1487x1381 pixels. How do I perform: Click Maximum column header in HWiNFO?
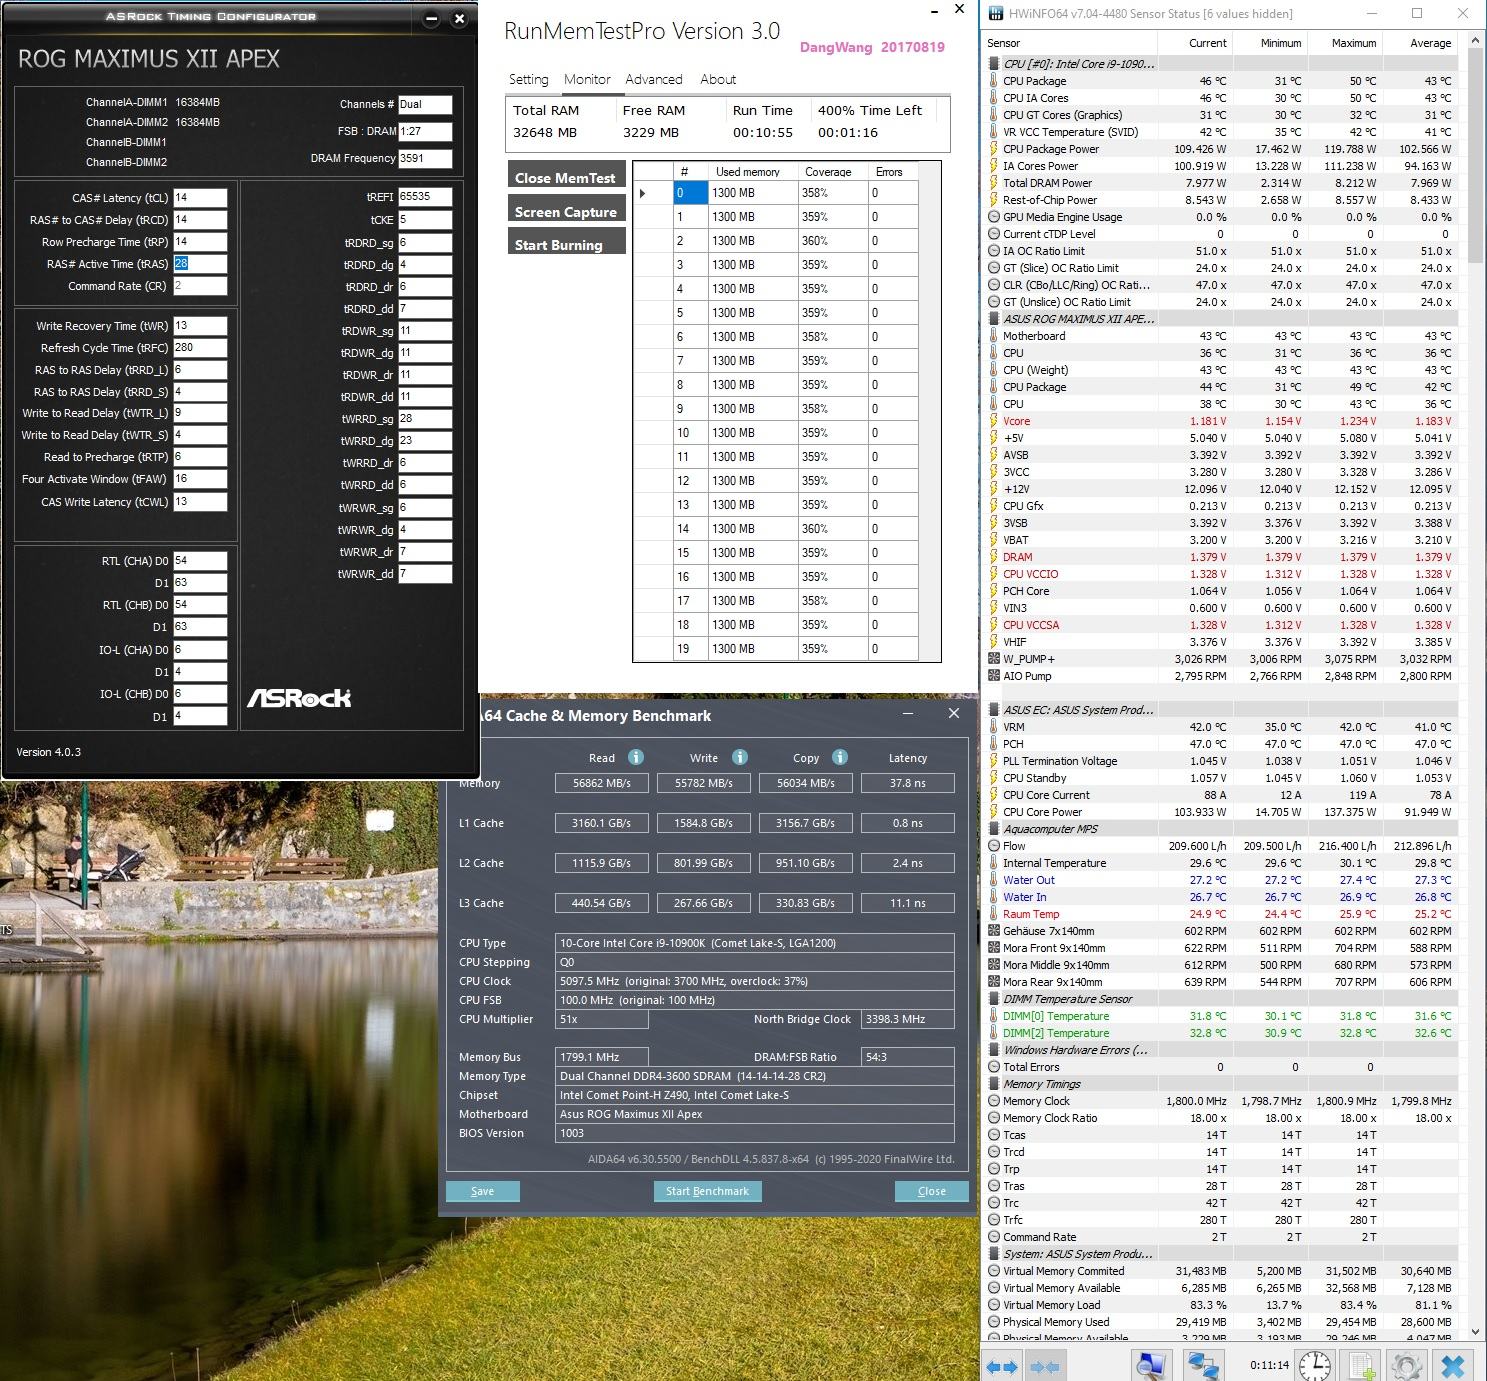(1344, 43)
